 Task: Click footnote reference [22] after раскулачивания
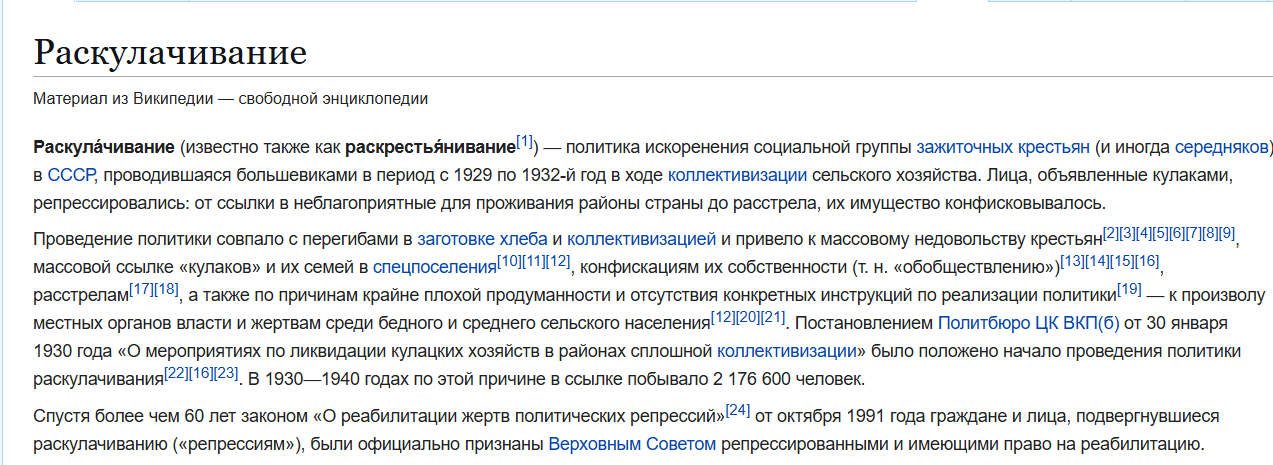[176, 372]
